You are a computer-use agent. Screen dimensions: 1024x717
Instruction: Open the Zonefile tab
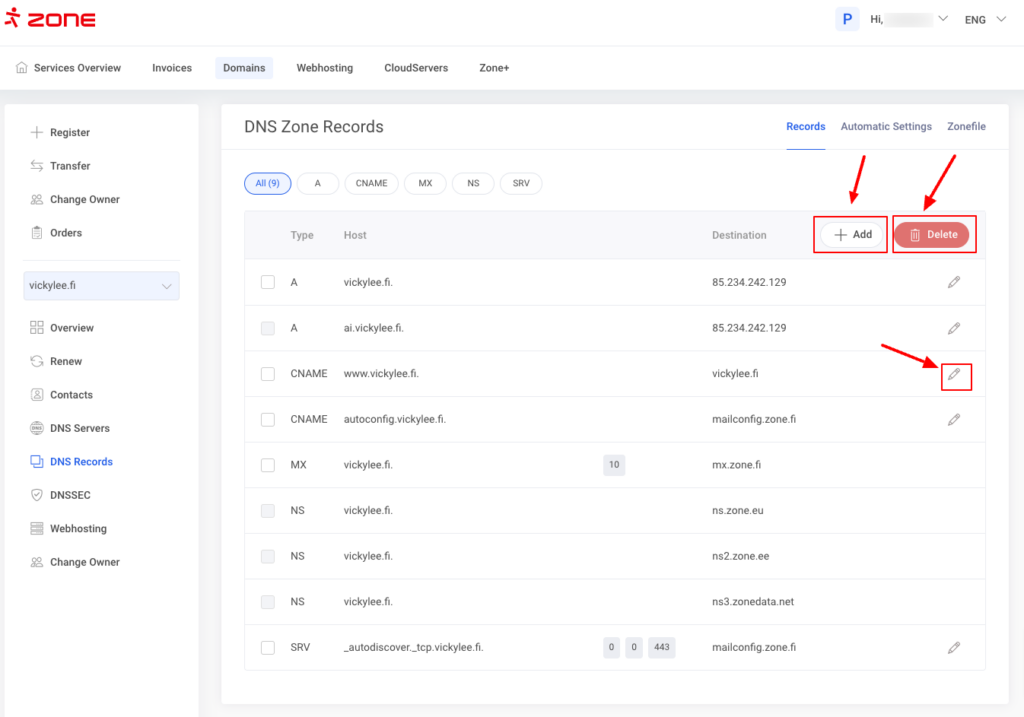(x=966, y=127)
